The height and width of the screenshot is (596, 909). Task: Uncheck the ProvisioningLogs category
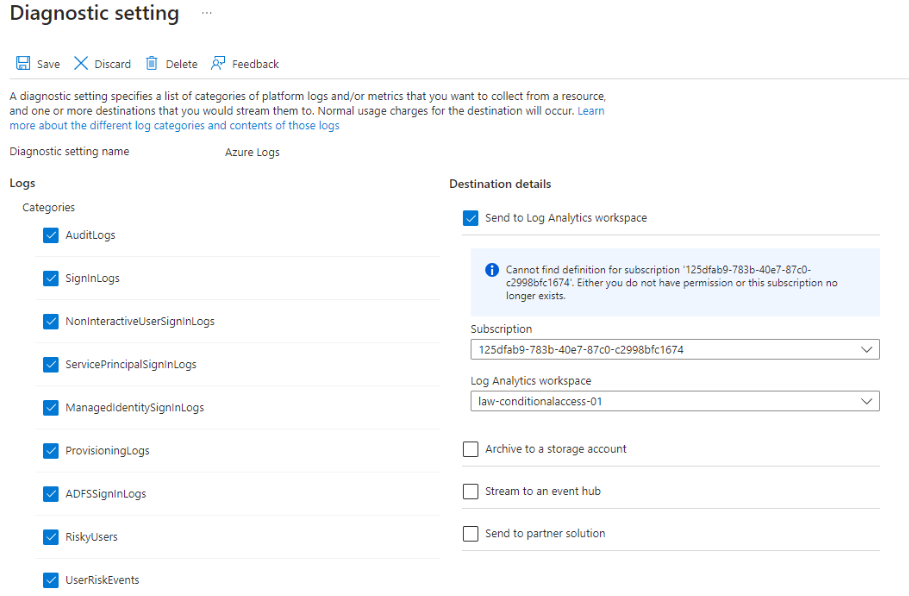point(50,450)
